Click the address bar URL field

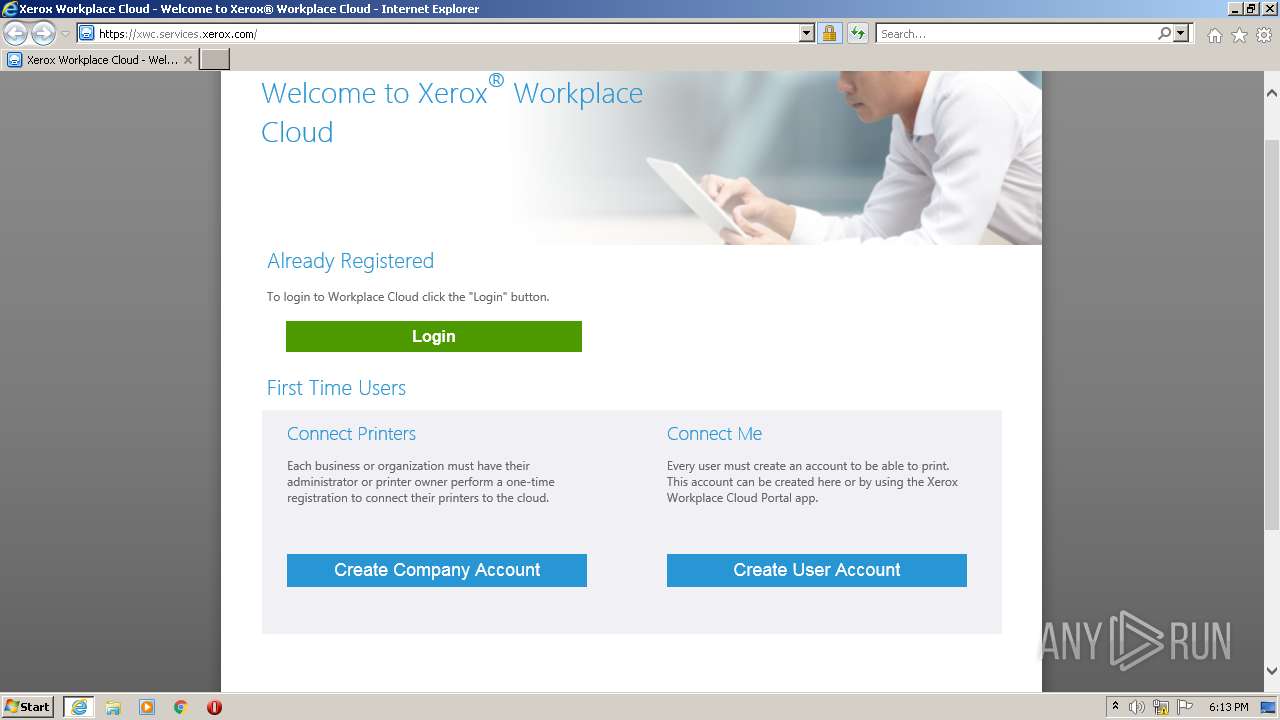pos(447,34)
